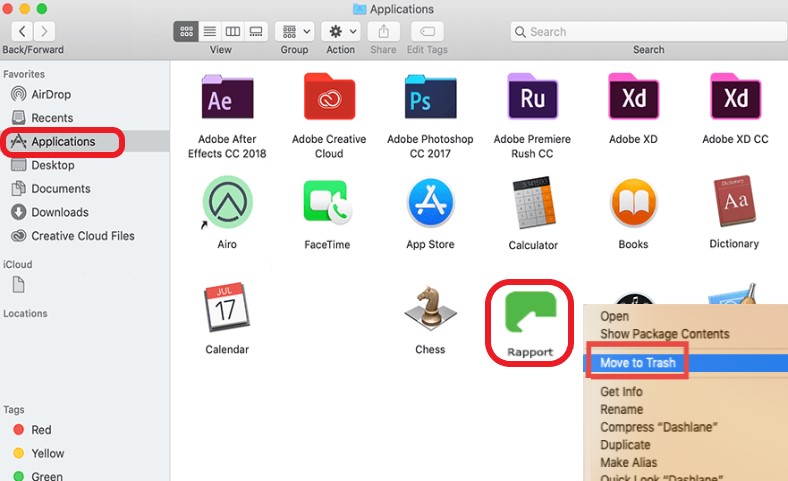Select the Dictionary app icon

(734, 201)
